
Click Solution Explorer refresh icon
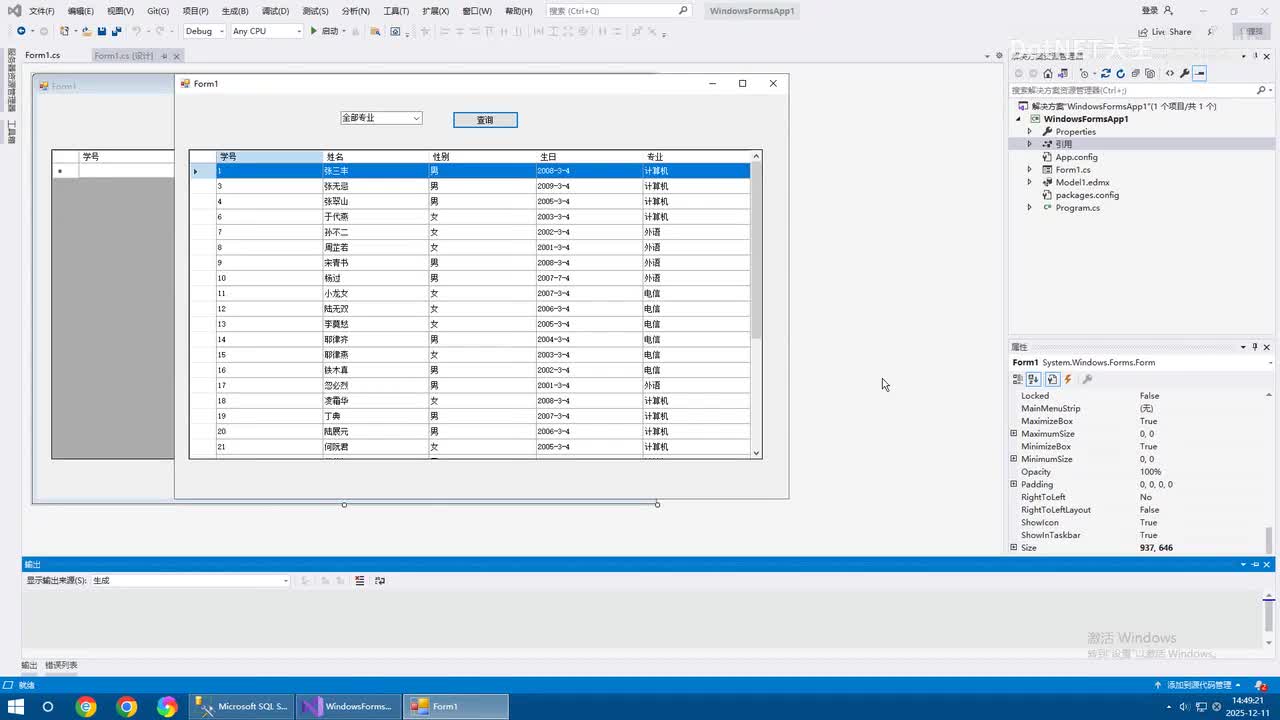click(1120, 73)
